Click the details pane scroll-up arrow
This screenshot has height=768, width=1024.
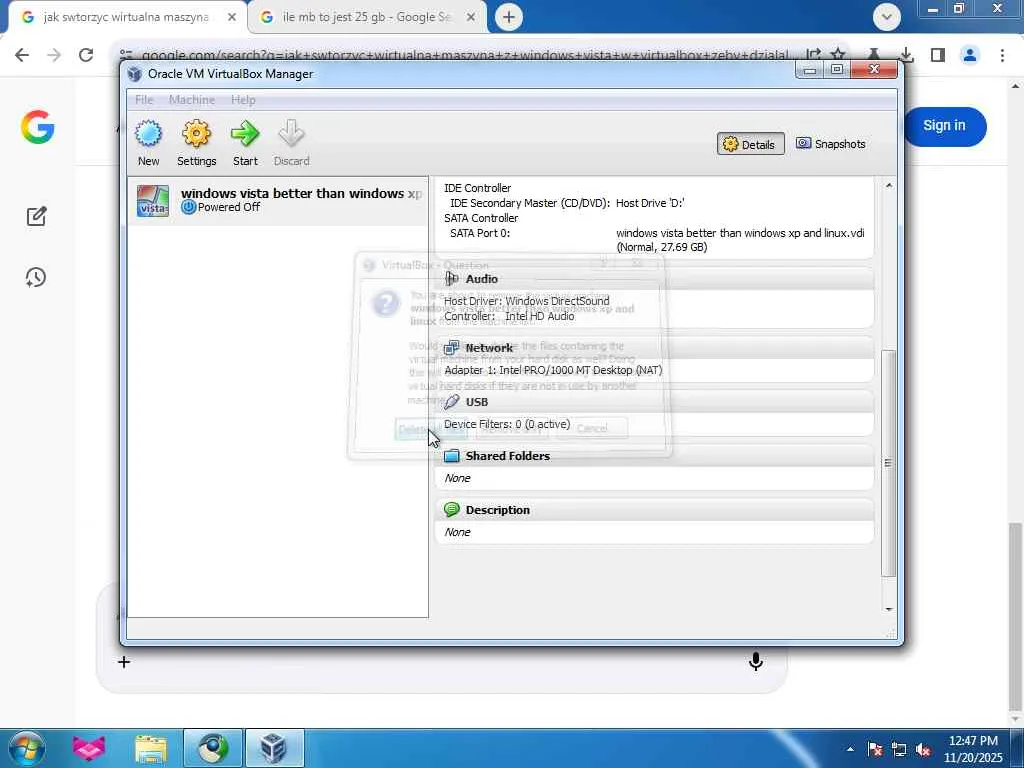click(x=889, y=186)
